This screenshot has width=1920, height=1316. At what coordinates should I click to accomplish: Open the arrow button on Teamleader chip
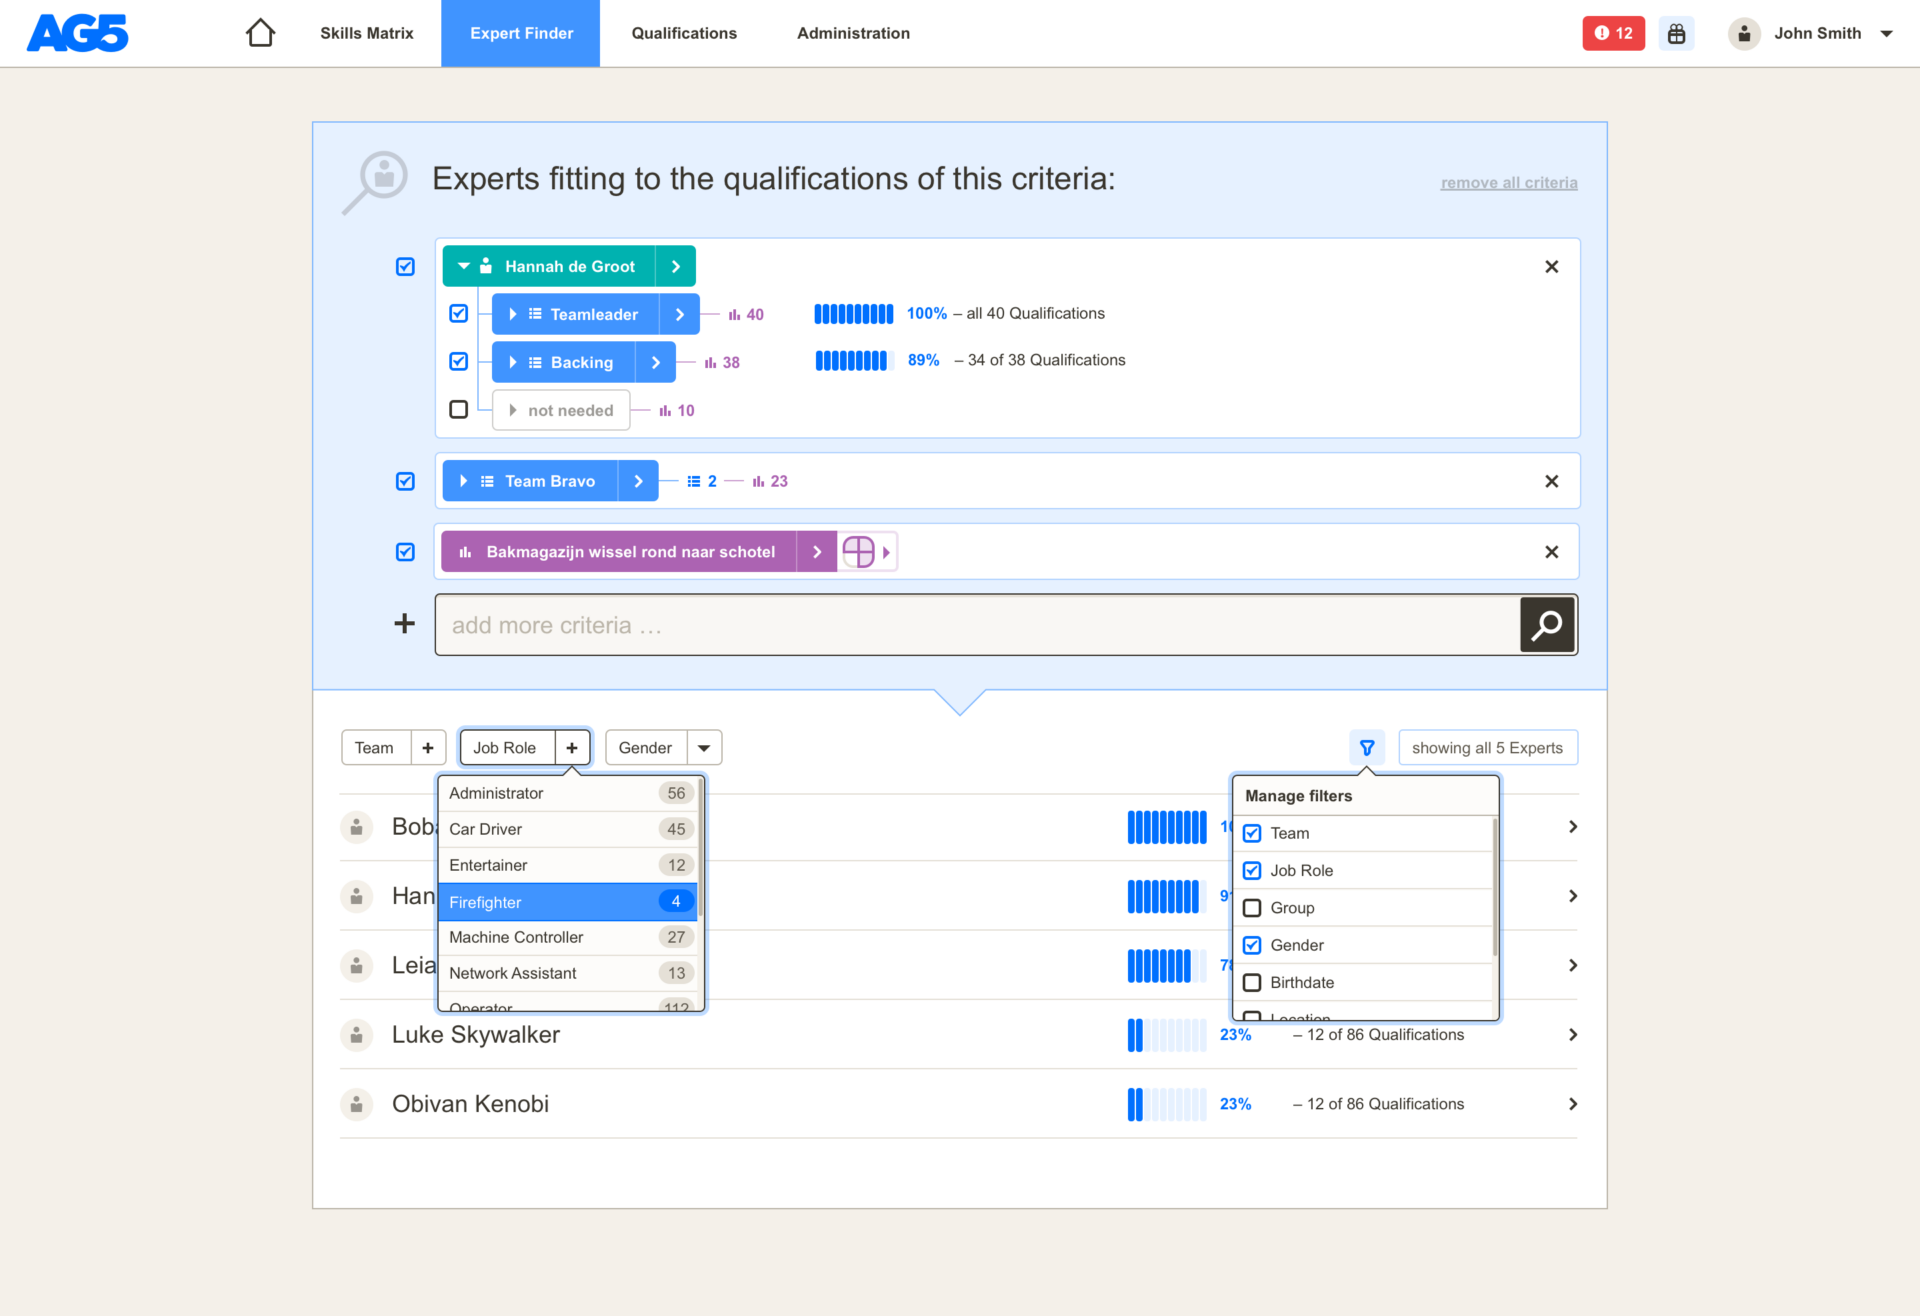[x=680, y=314]
